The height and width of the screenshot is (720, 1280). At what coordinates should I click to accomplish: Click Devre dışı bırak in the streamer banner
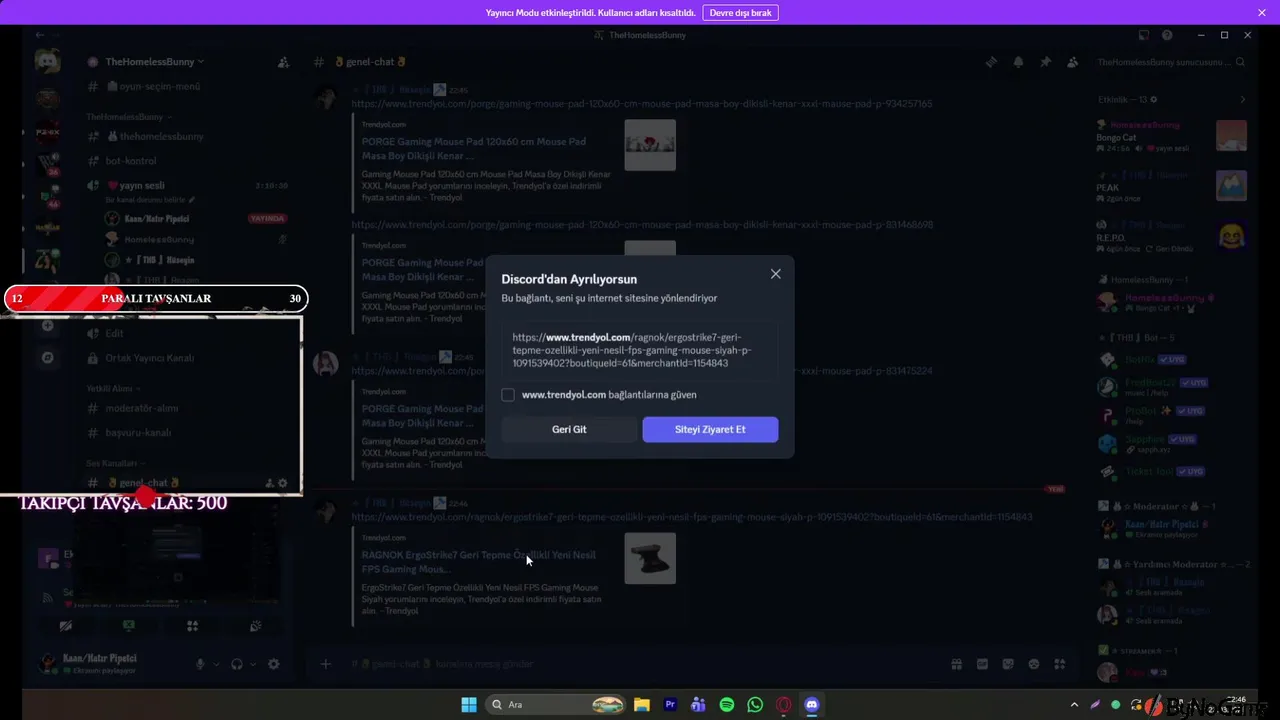740,13
